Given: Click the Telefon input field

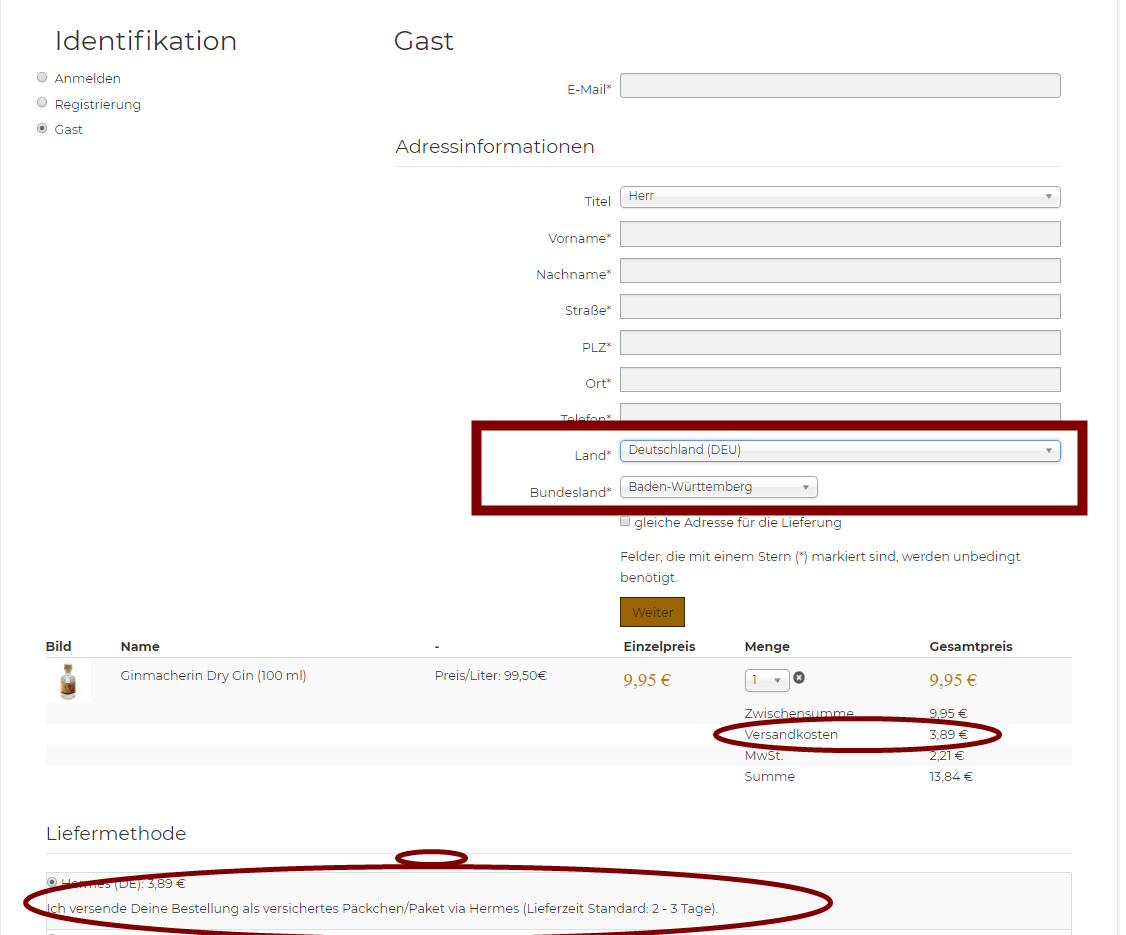Looking at the screenshot, I should coord(839,411).
